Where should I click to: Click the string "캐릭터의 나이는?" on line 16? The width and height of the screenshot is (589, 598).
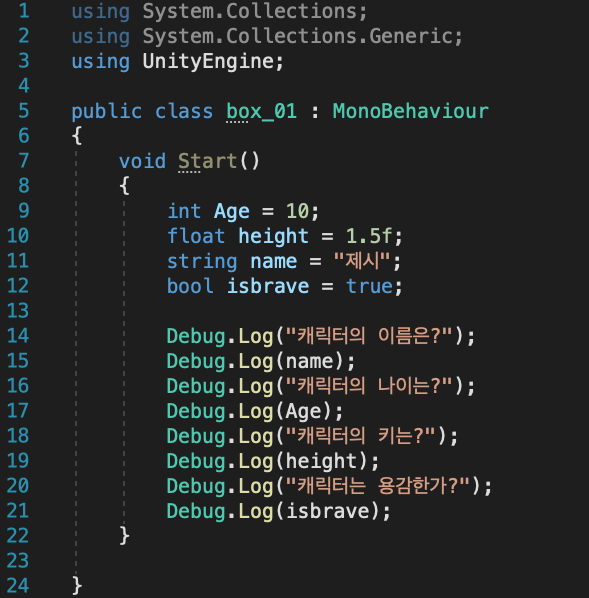tap(369, 386)
